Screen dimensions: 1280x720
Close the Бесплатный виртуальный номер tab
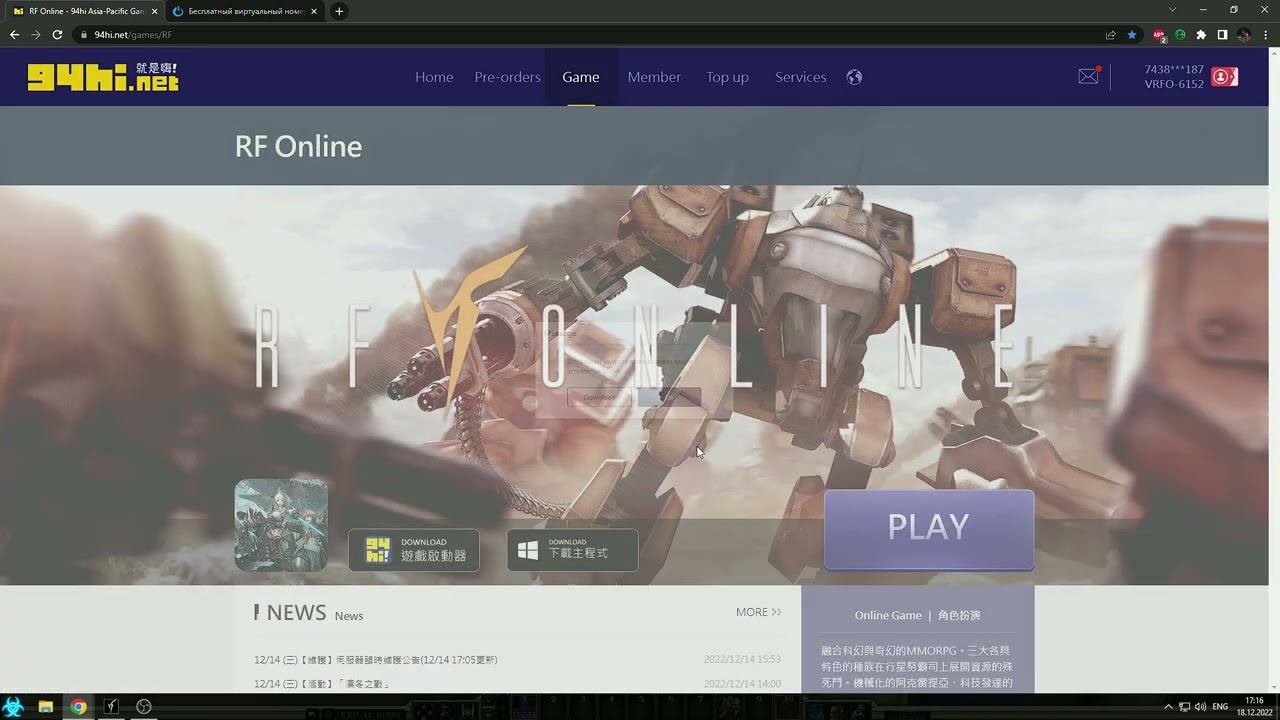(314, 11)
